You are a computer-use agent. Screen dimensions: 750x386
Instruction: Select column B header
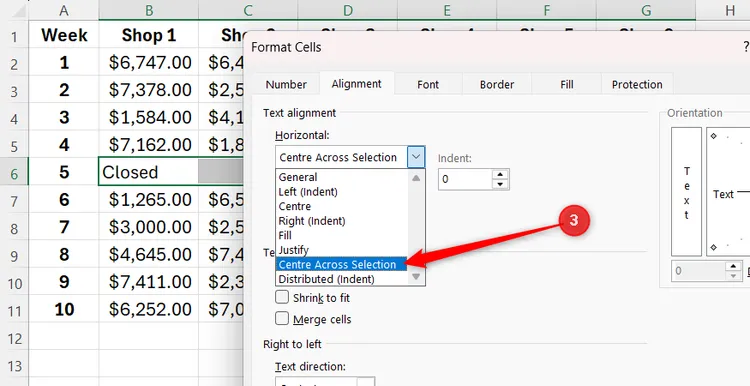click(149, 10)
